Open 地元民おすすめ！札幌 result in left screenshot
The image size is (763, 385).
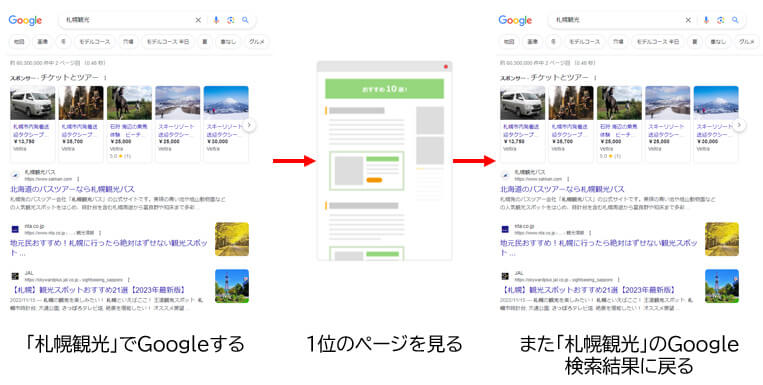(109, 247)
